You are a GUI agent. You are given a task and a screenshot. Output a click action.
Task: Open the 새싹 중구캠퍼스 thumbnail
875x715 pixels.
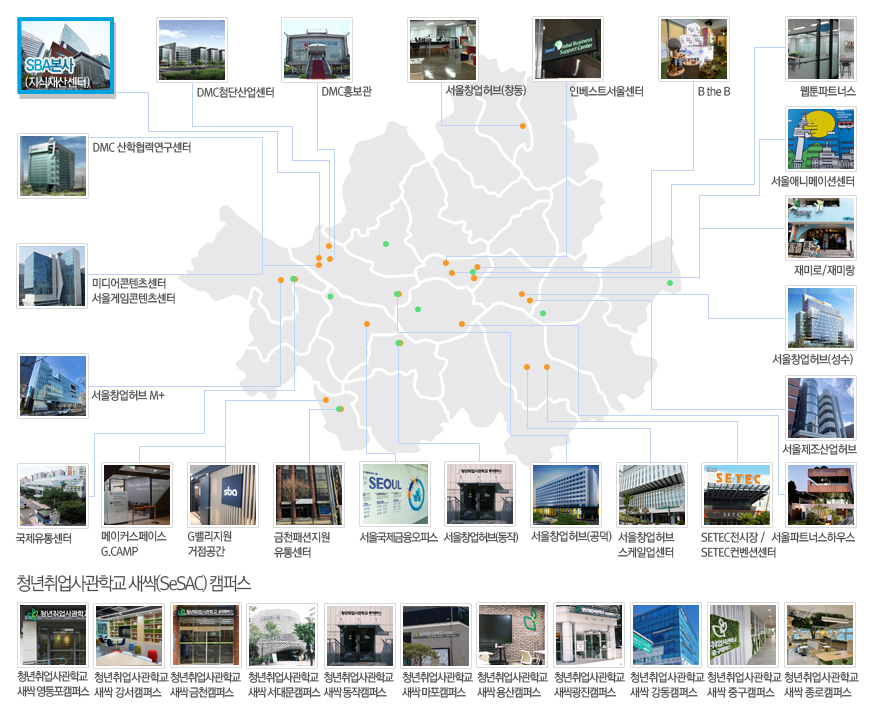pyautogui.click(x=743, y=636)
